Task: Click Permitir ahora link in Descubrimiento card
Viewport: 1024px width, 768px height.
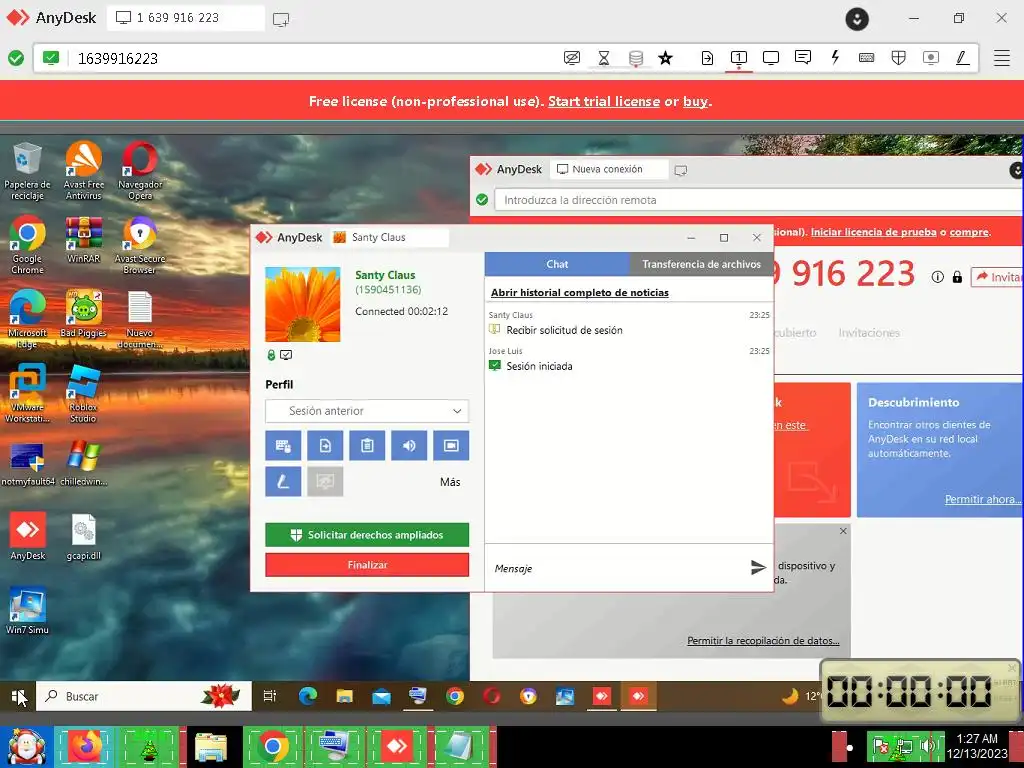Action: tap(981, 499)
